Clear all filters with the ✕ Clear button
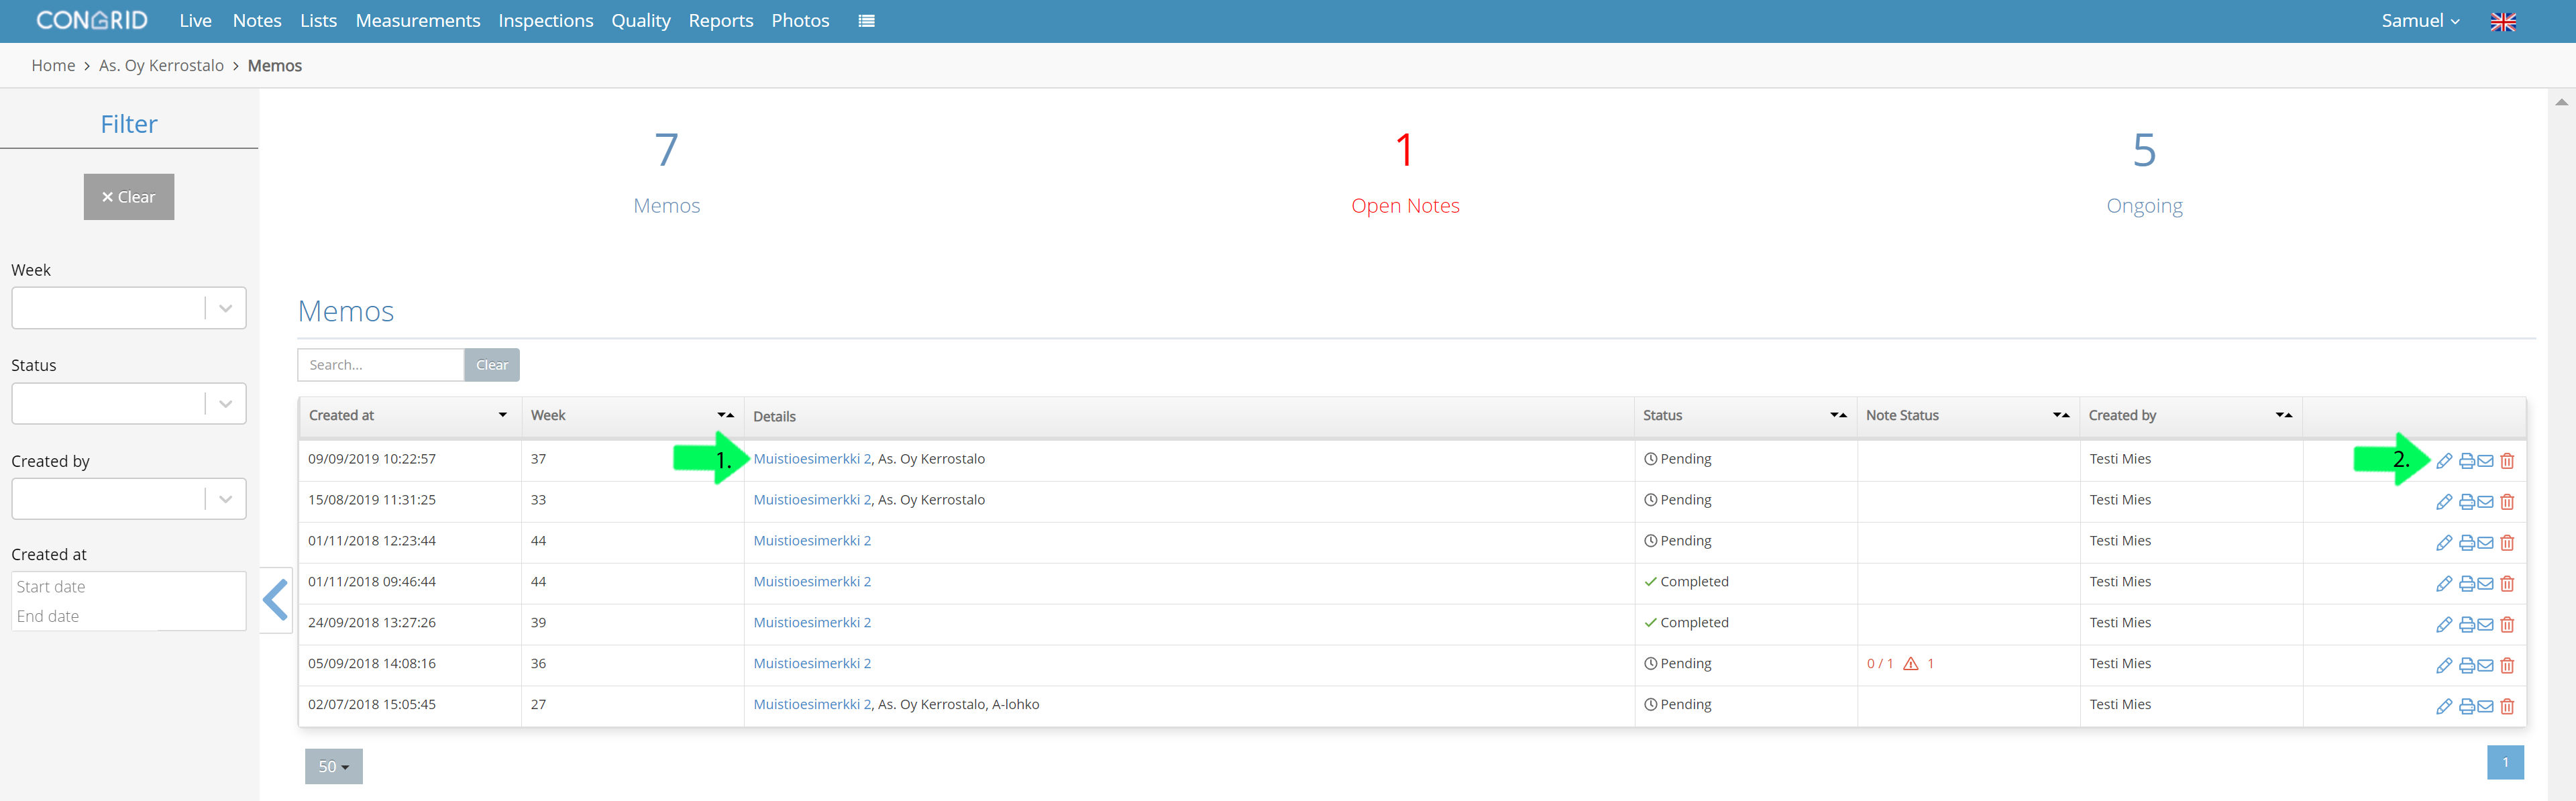The height and width of the screenshot is (801, 2576). 129,197
